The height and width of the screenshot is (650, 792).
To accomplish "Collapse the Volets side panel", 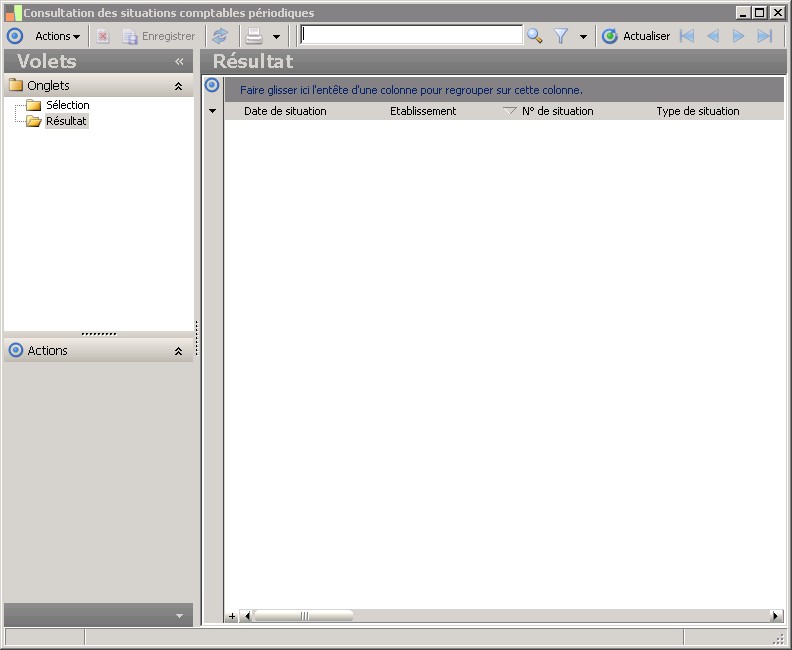I will [179, 62].
